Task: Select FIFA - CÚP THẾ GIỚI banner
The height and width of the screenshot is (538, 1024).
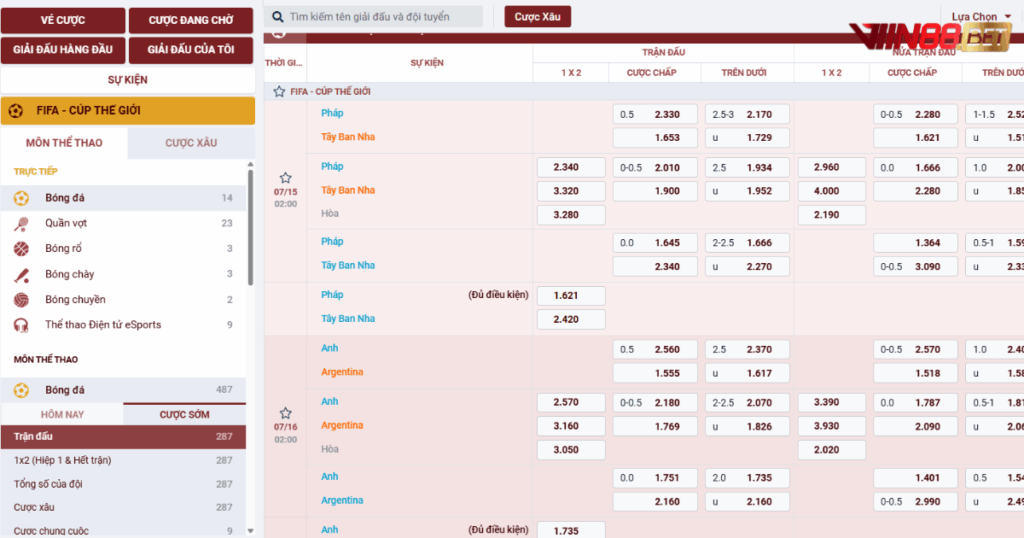Action: coord(127,111)
